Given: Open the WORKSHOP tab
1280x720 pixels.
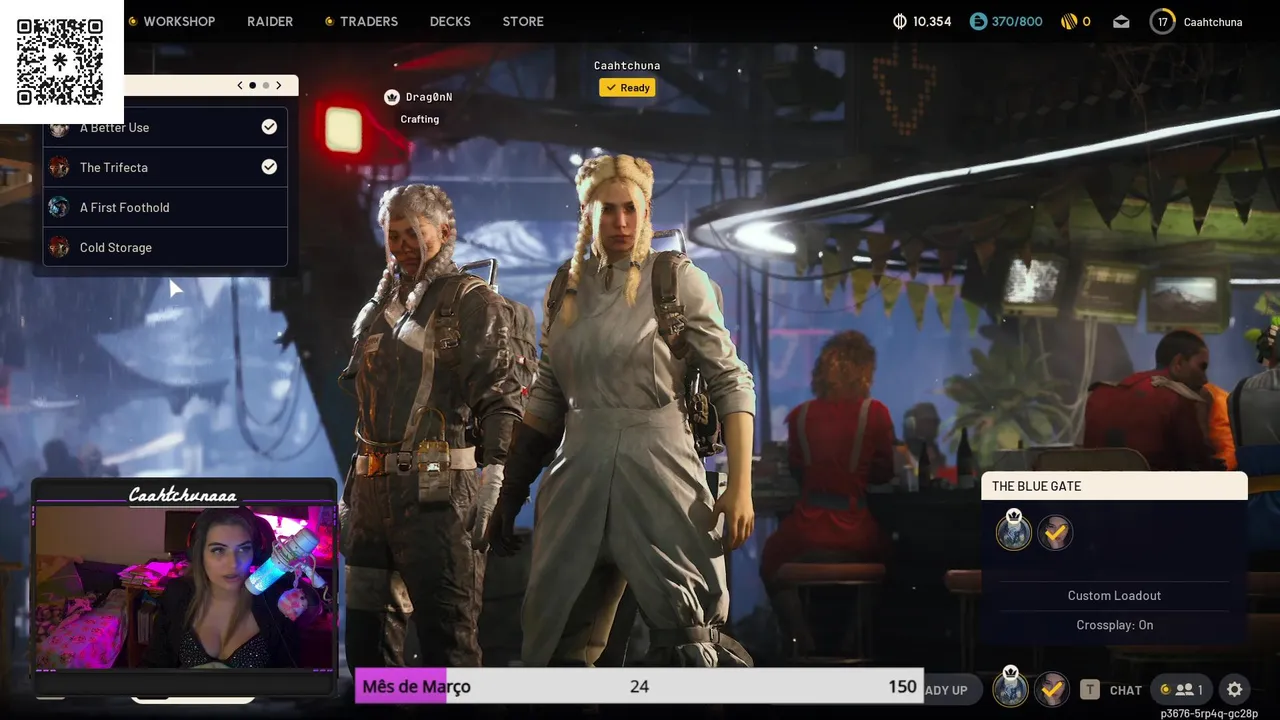Looking at the screenshot, I should [x=179, y=21].
